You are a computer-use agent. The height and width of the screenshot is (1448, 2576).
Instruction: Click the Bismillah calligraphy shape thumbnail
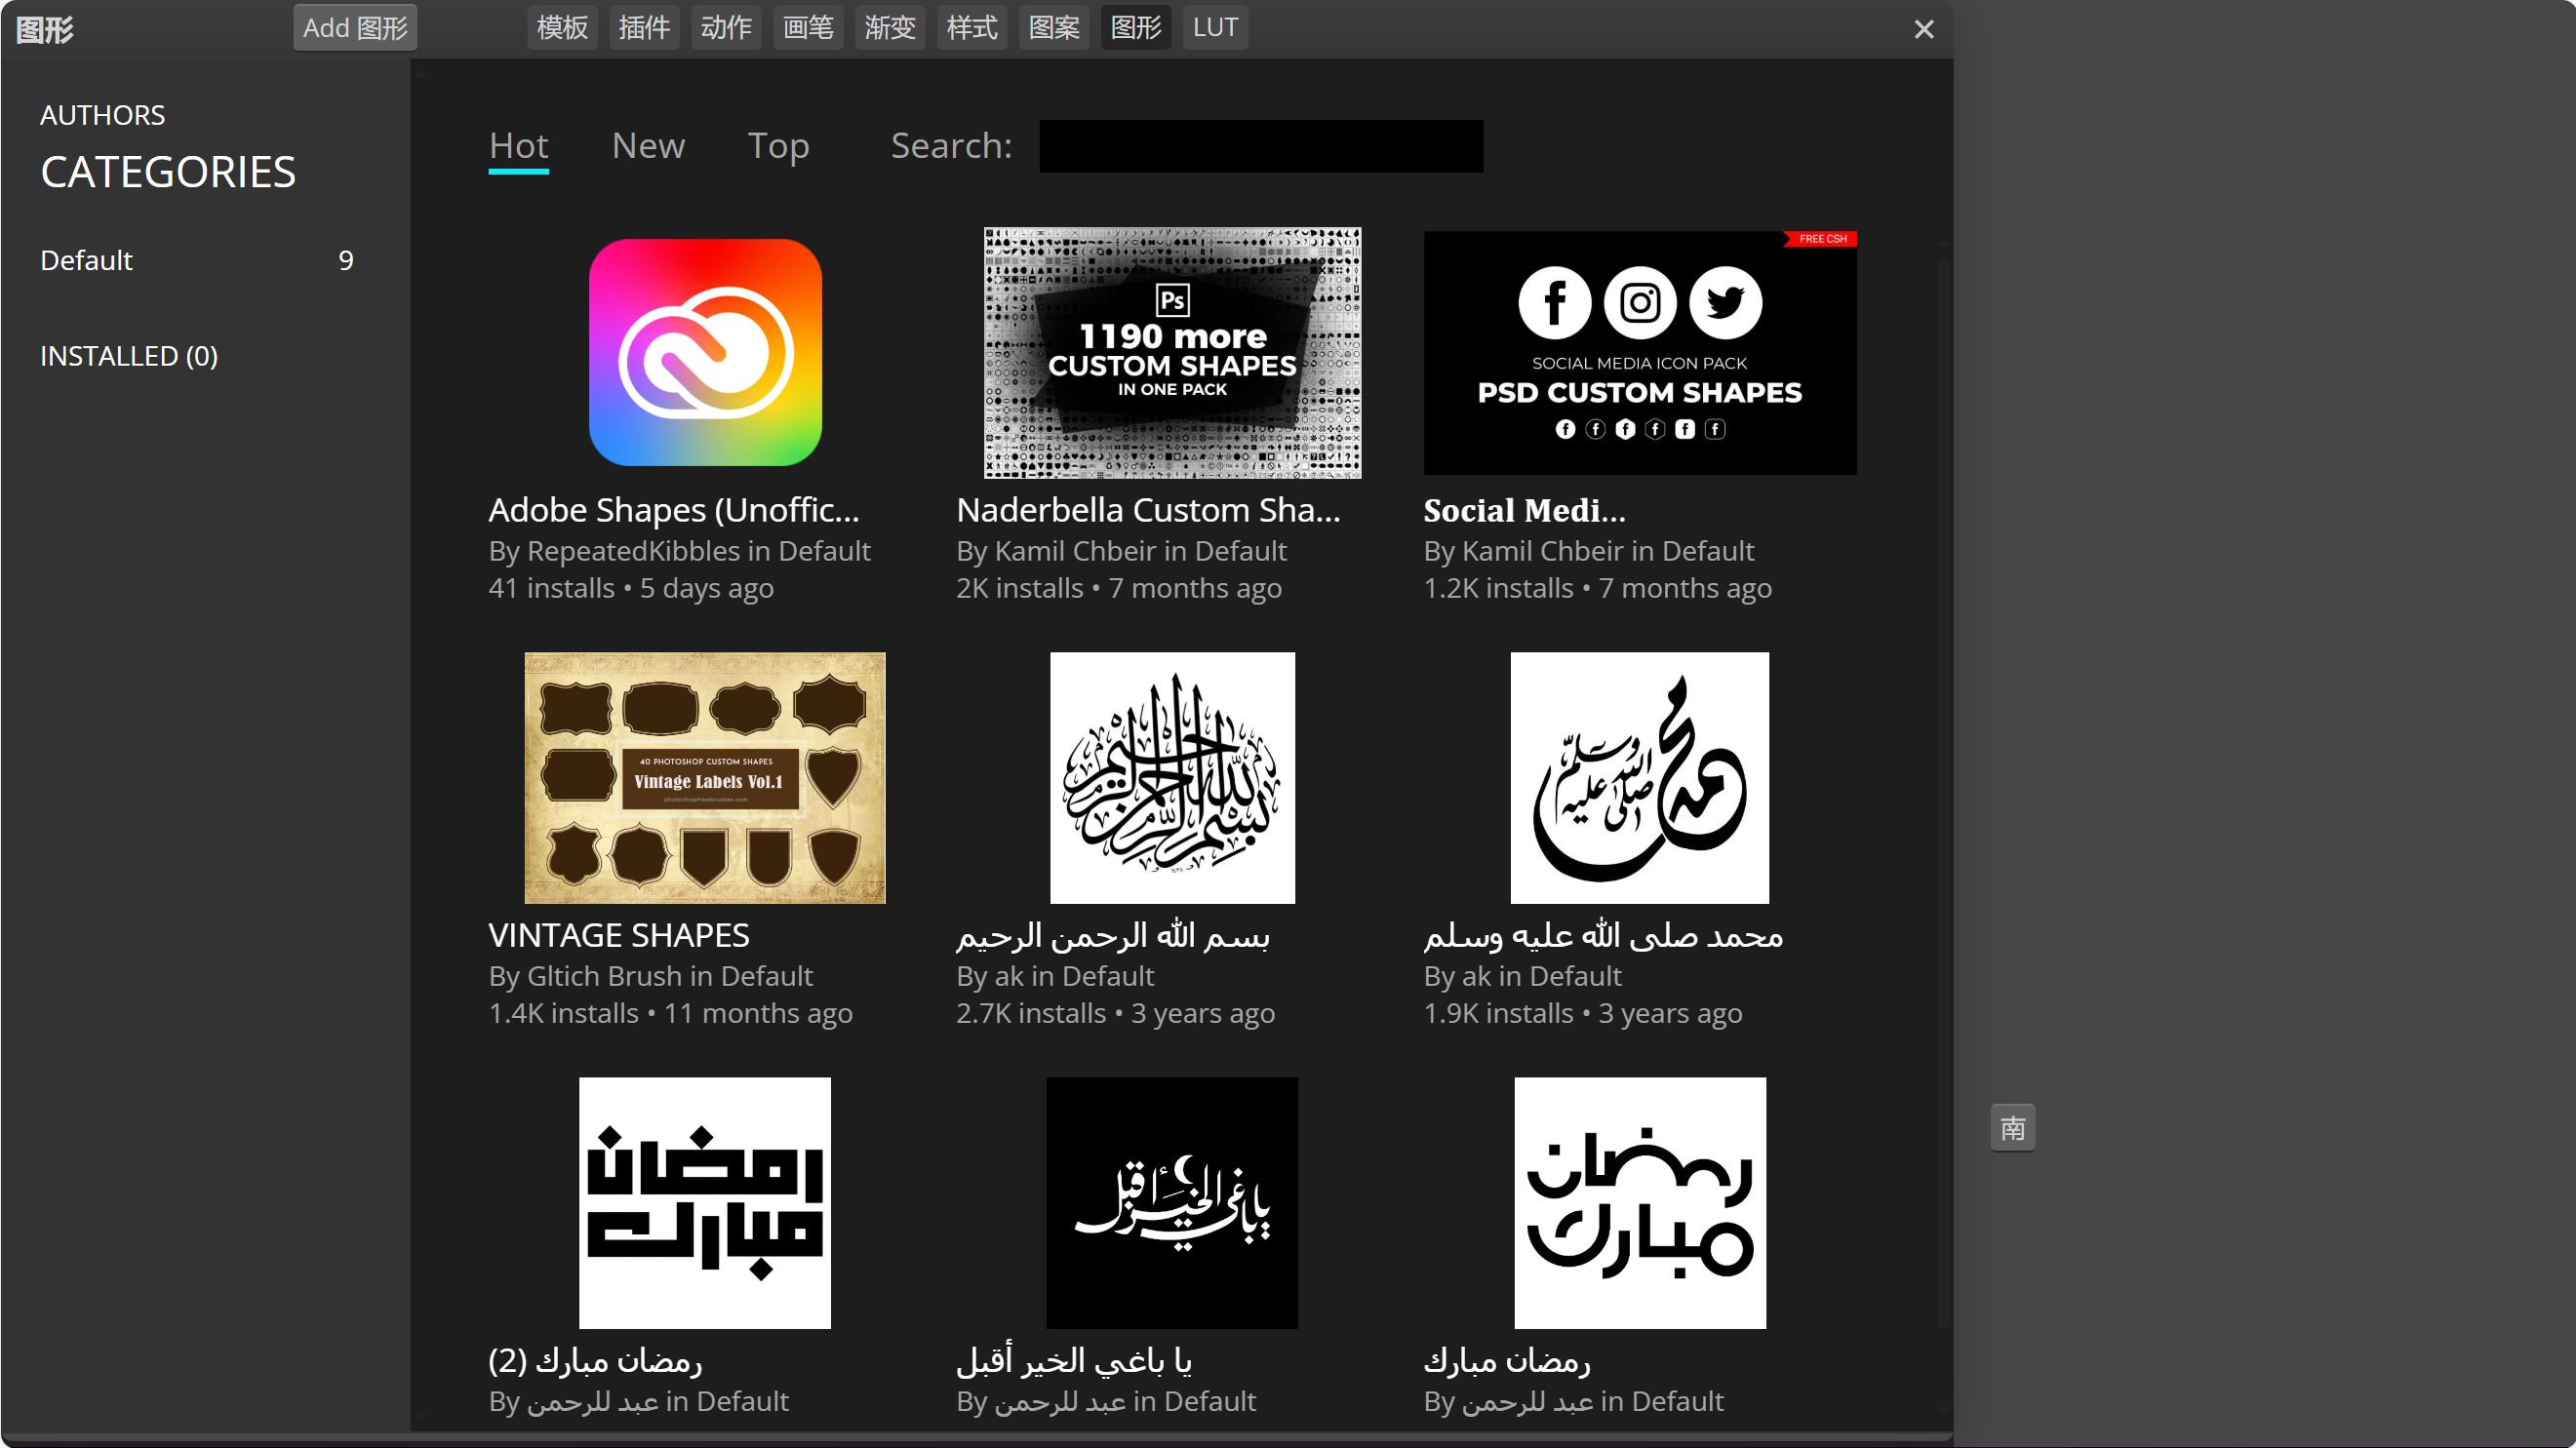tap(1172, 777)
